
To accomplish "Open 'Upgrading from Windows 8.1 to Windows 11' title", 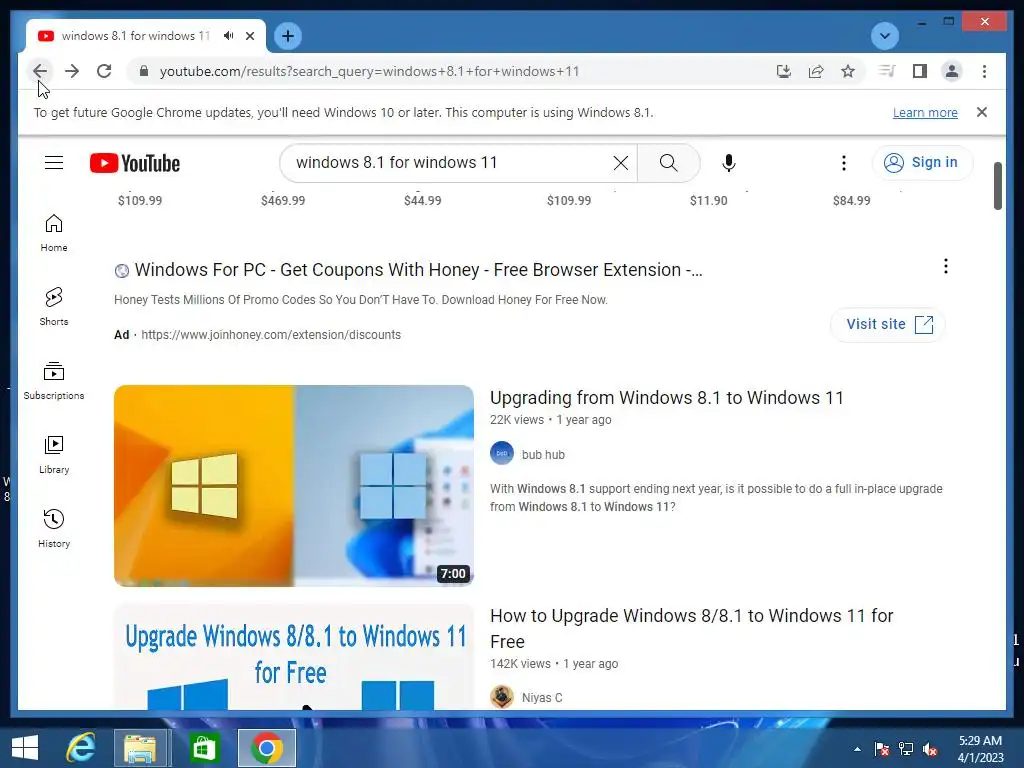I will pos(667,398).
